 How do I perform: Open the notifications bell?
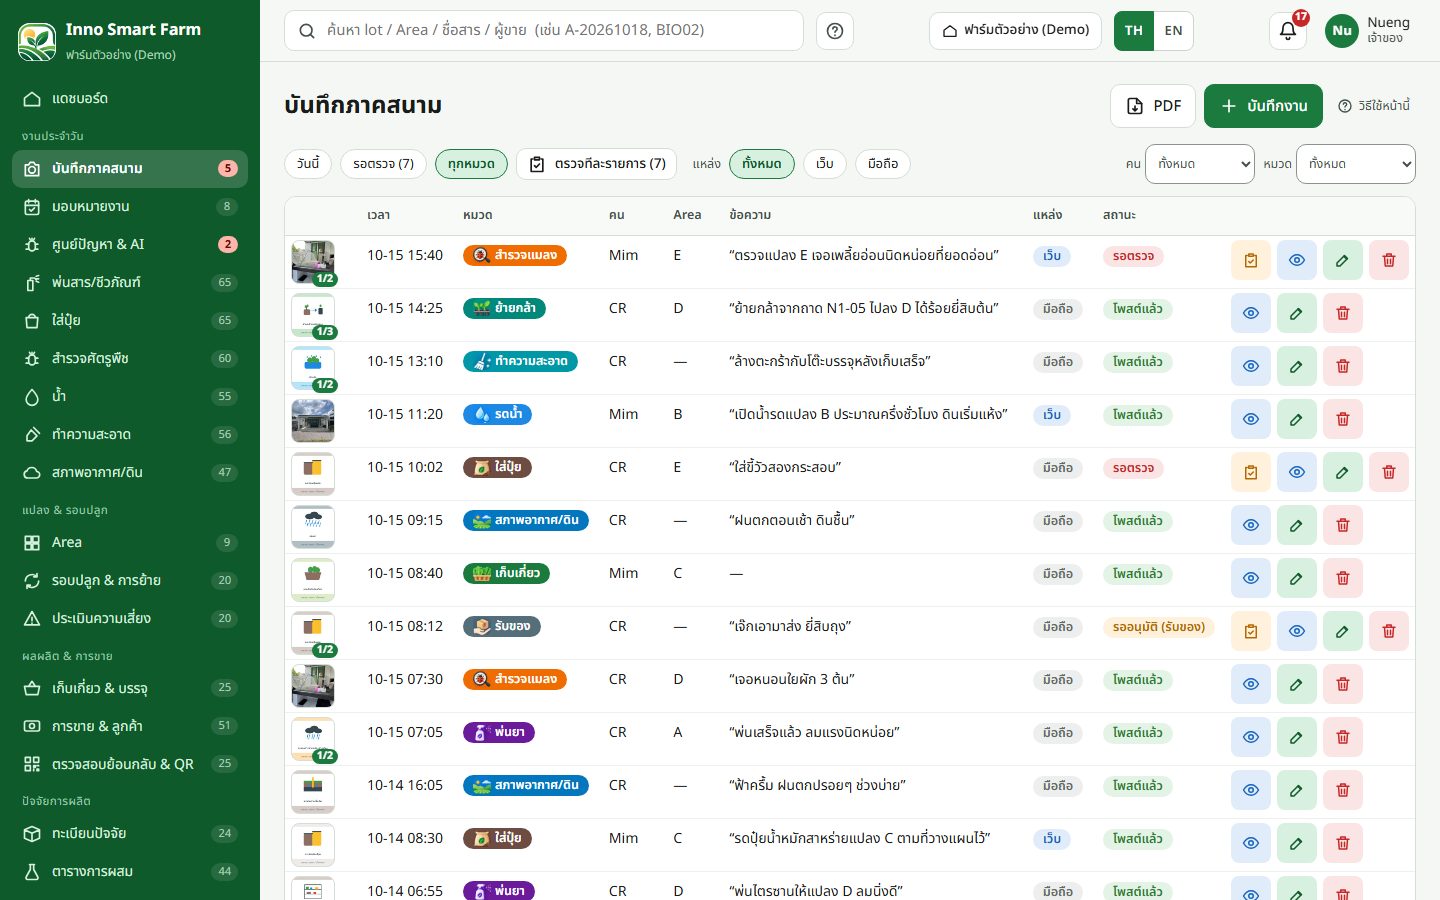[1288, 31]
